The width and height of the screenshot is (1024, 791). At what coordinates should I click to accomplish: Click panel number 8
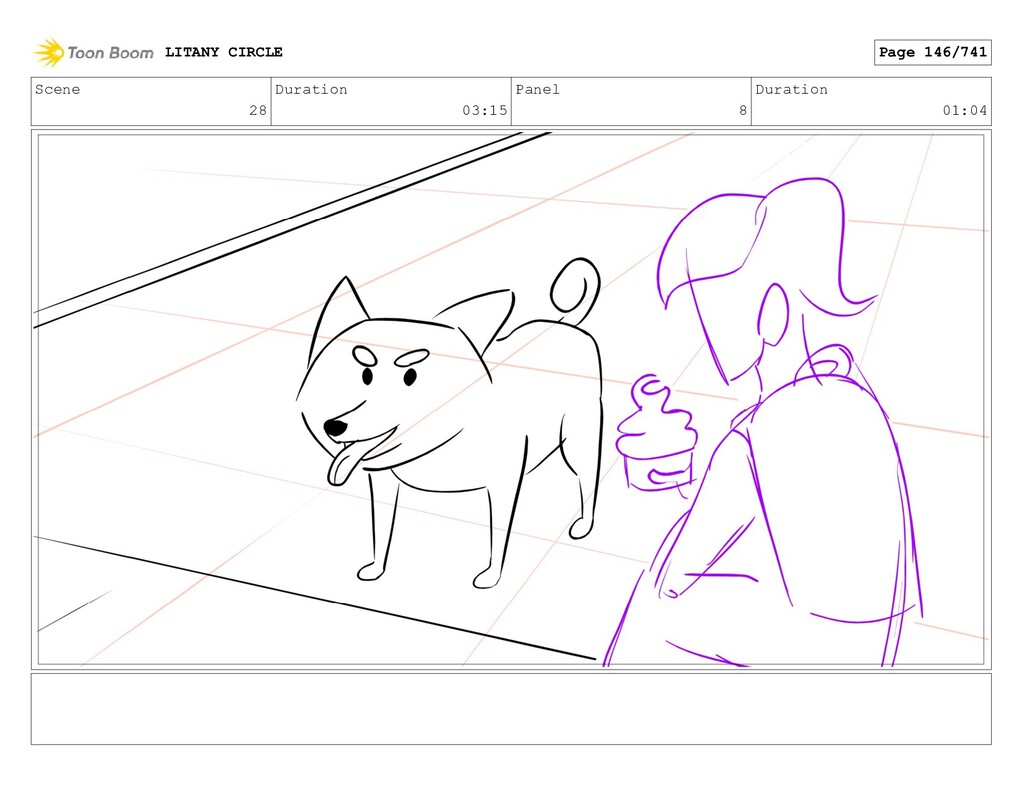click(x=743, y=110)
